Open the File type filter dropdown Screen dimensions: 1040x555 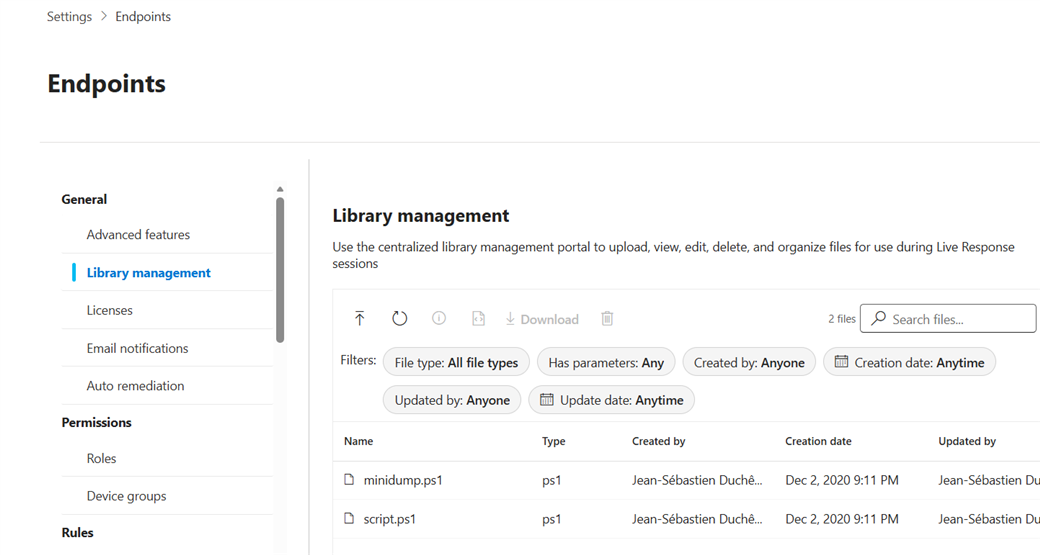click(456, 362)
